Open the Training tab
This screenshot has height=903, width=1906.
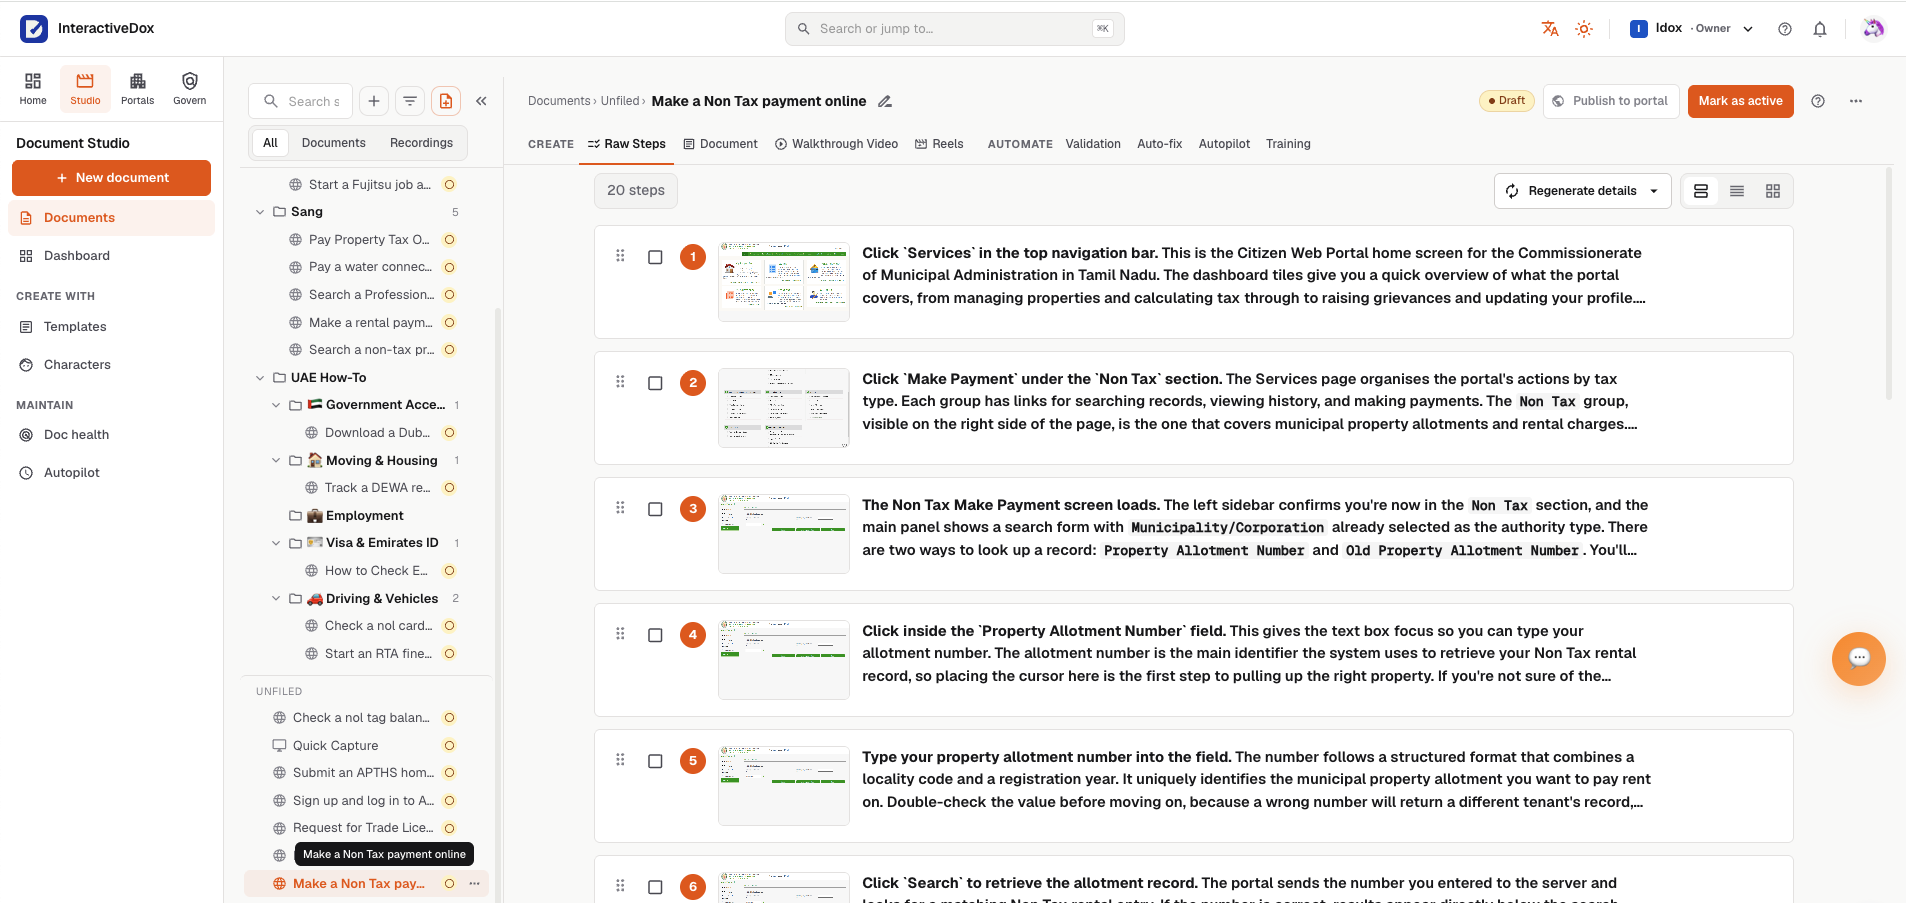(1288, 144)
